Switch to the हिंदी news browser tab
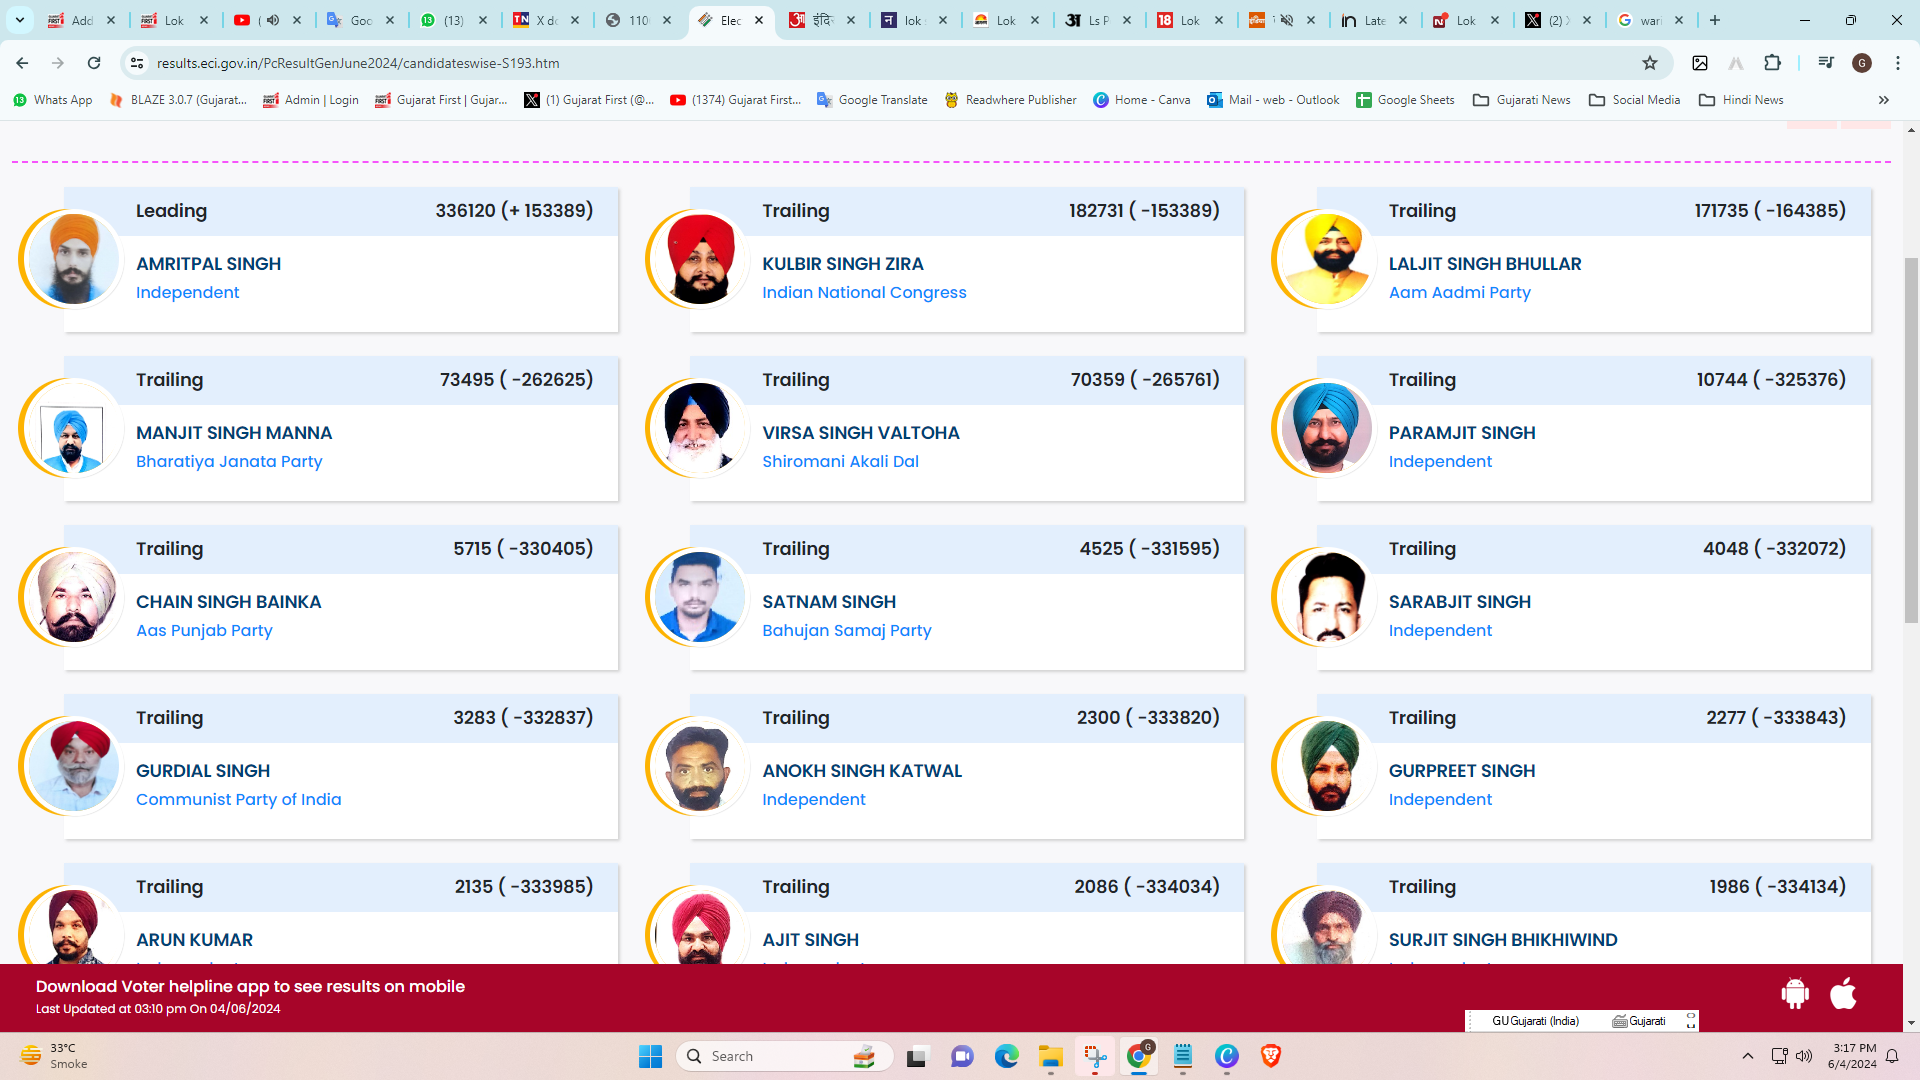Image resolution: width=1920 pixels, height=1080 pixels. tap(823, 20)
